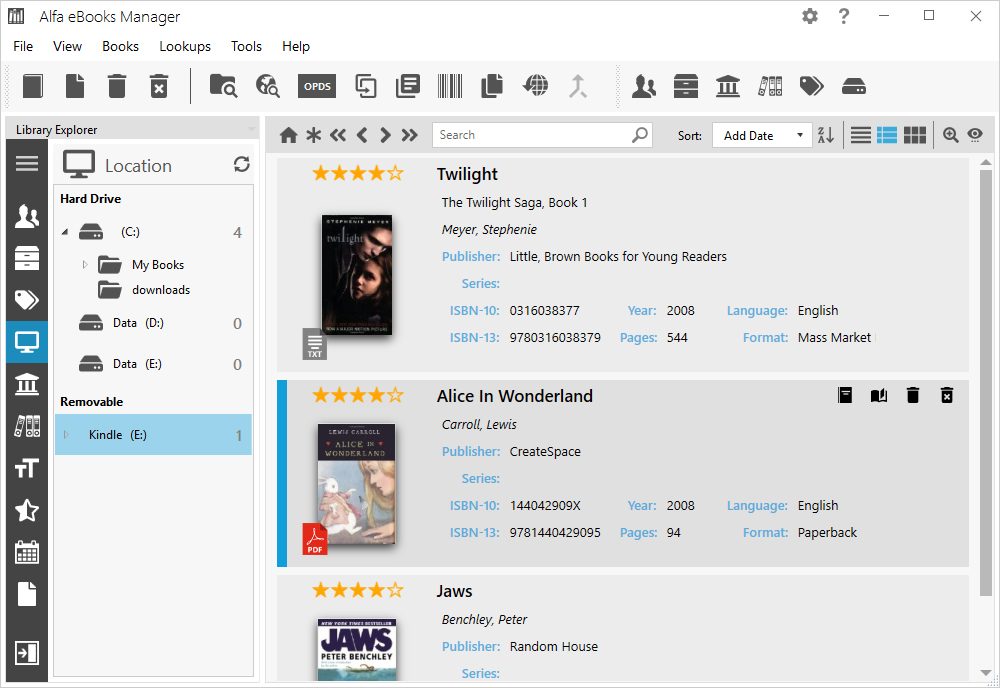Click the Alice In Wonderland row's trash icon
The width and height of the screenshot is (1000, 688).
[913, 395]
